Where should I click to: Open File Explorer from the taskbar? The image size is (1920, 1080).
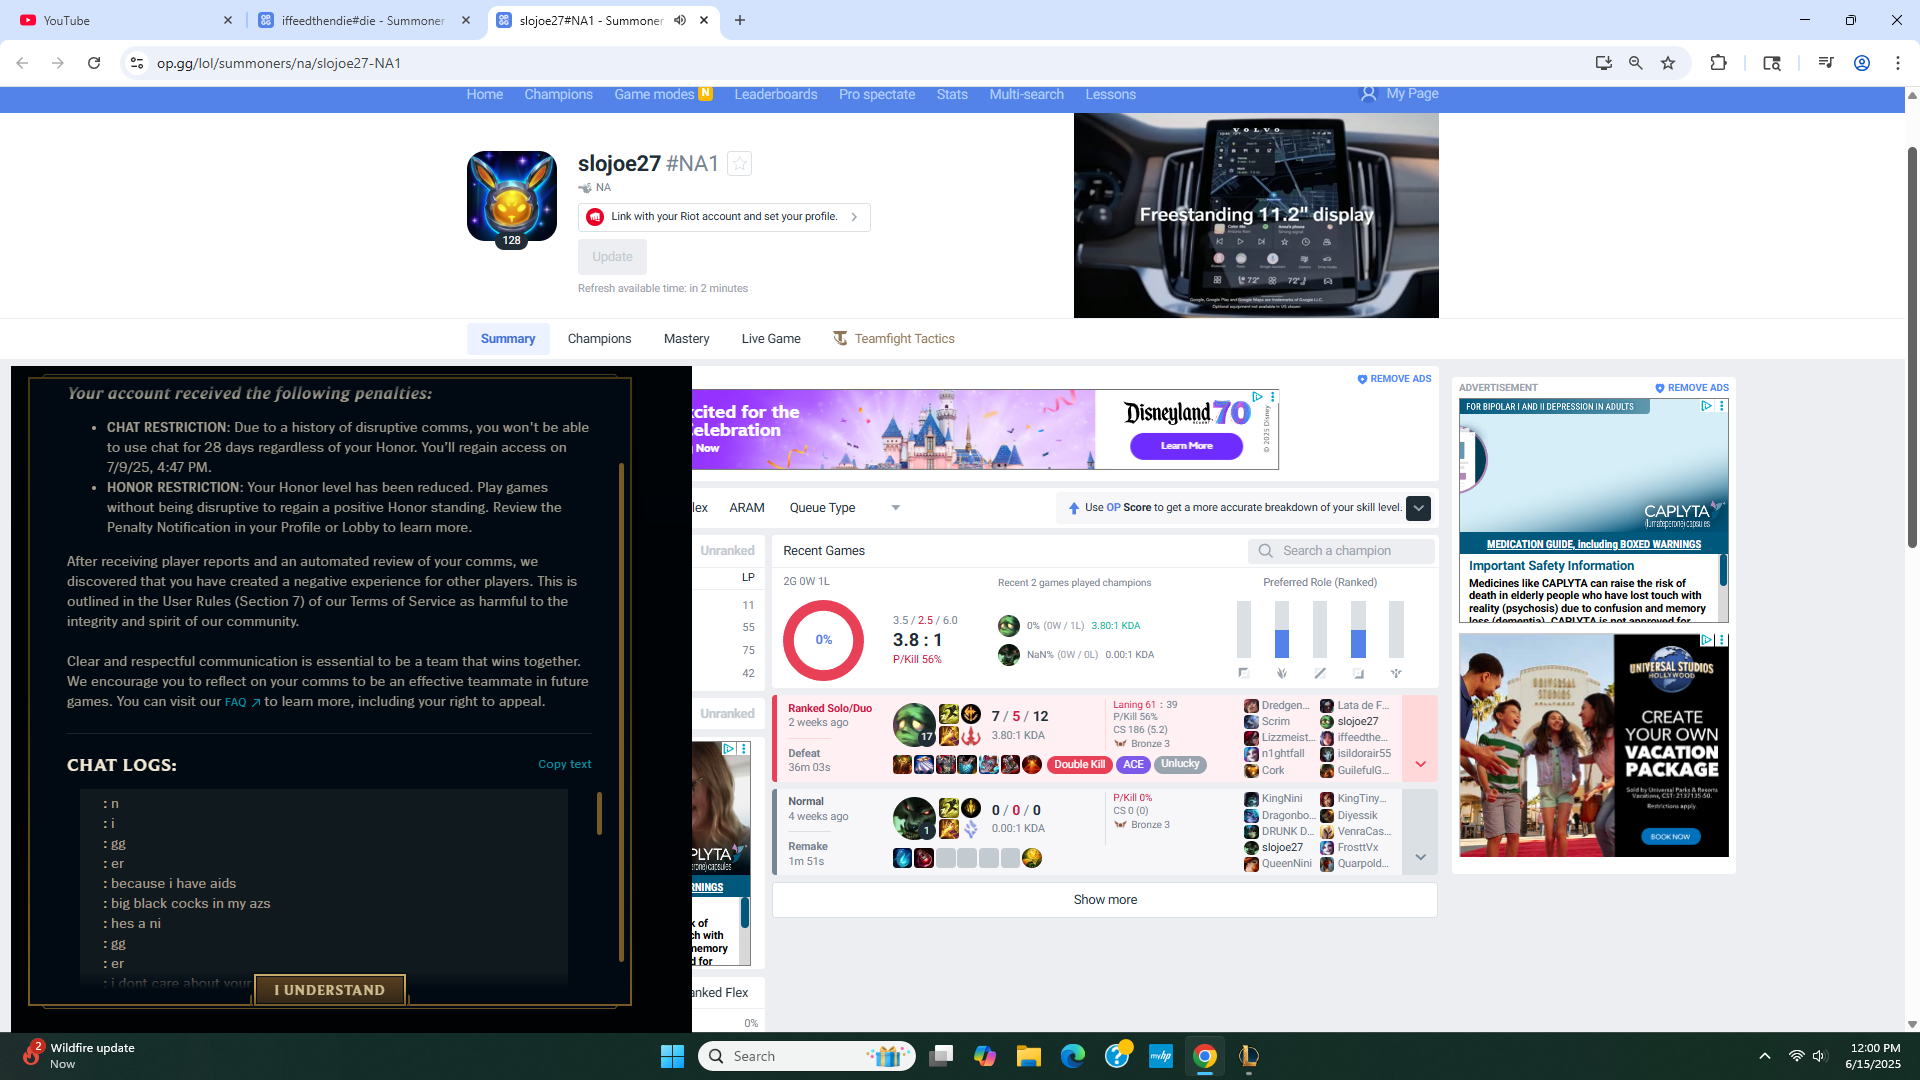pyautogui.click(x=1028, y=1056)
